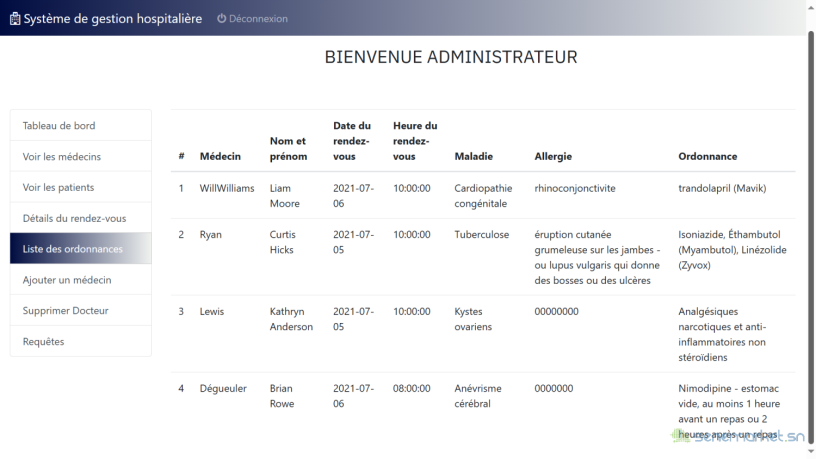Click the # column header
This screenshot has width=816, height=459.
pyautogui.click(x=181, y=156)
